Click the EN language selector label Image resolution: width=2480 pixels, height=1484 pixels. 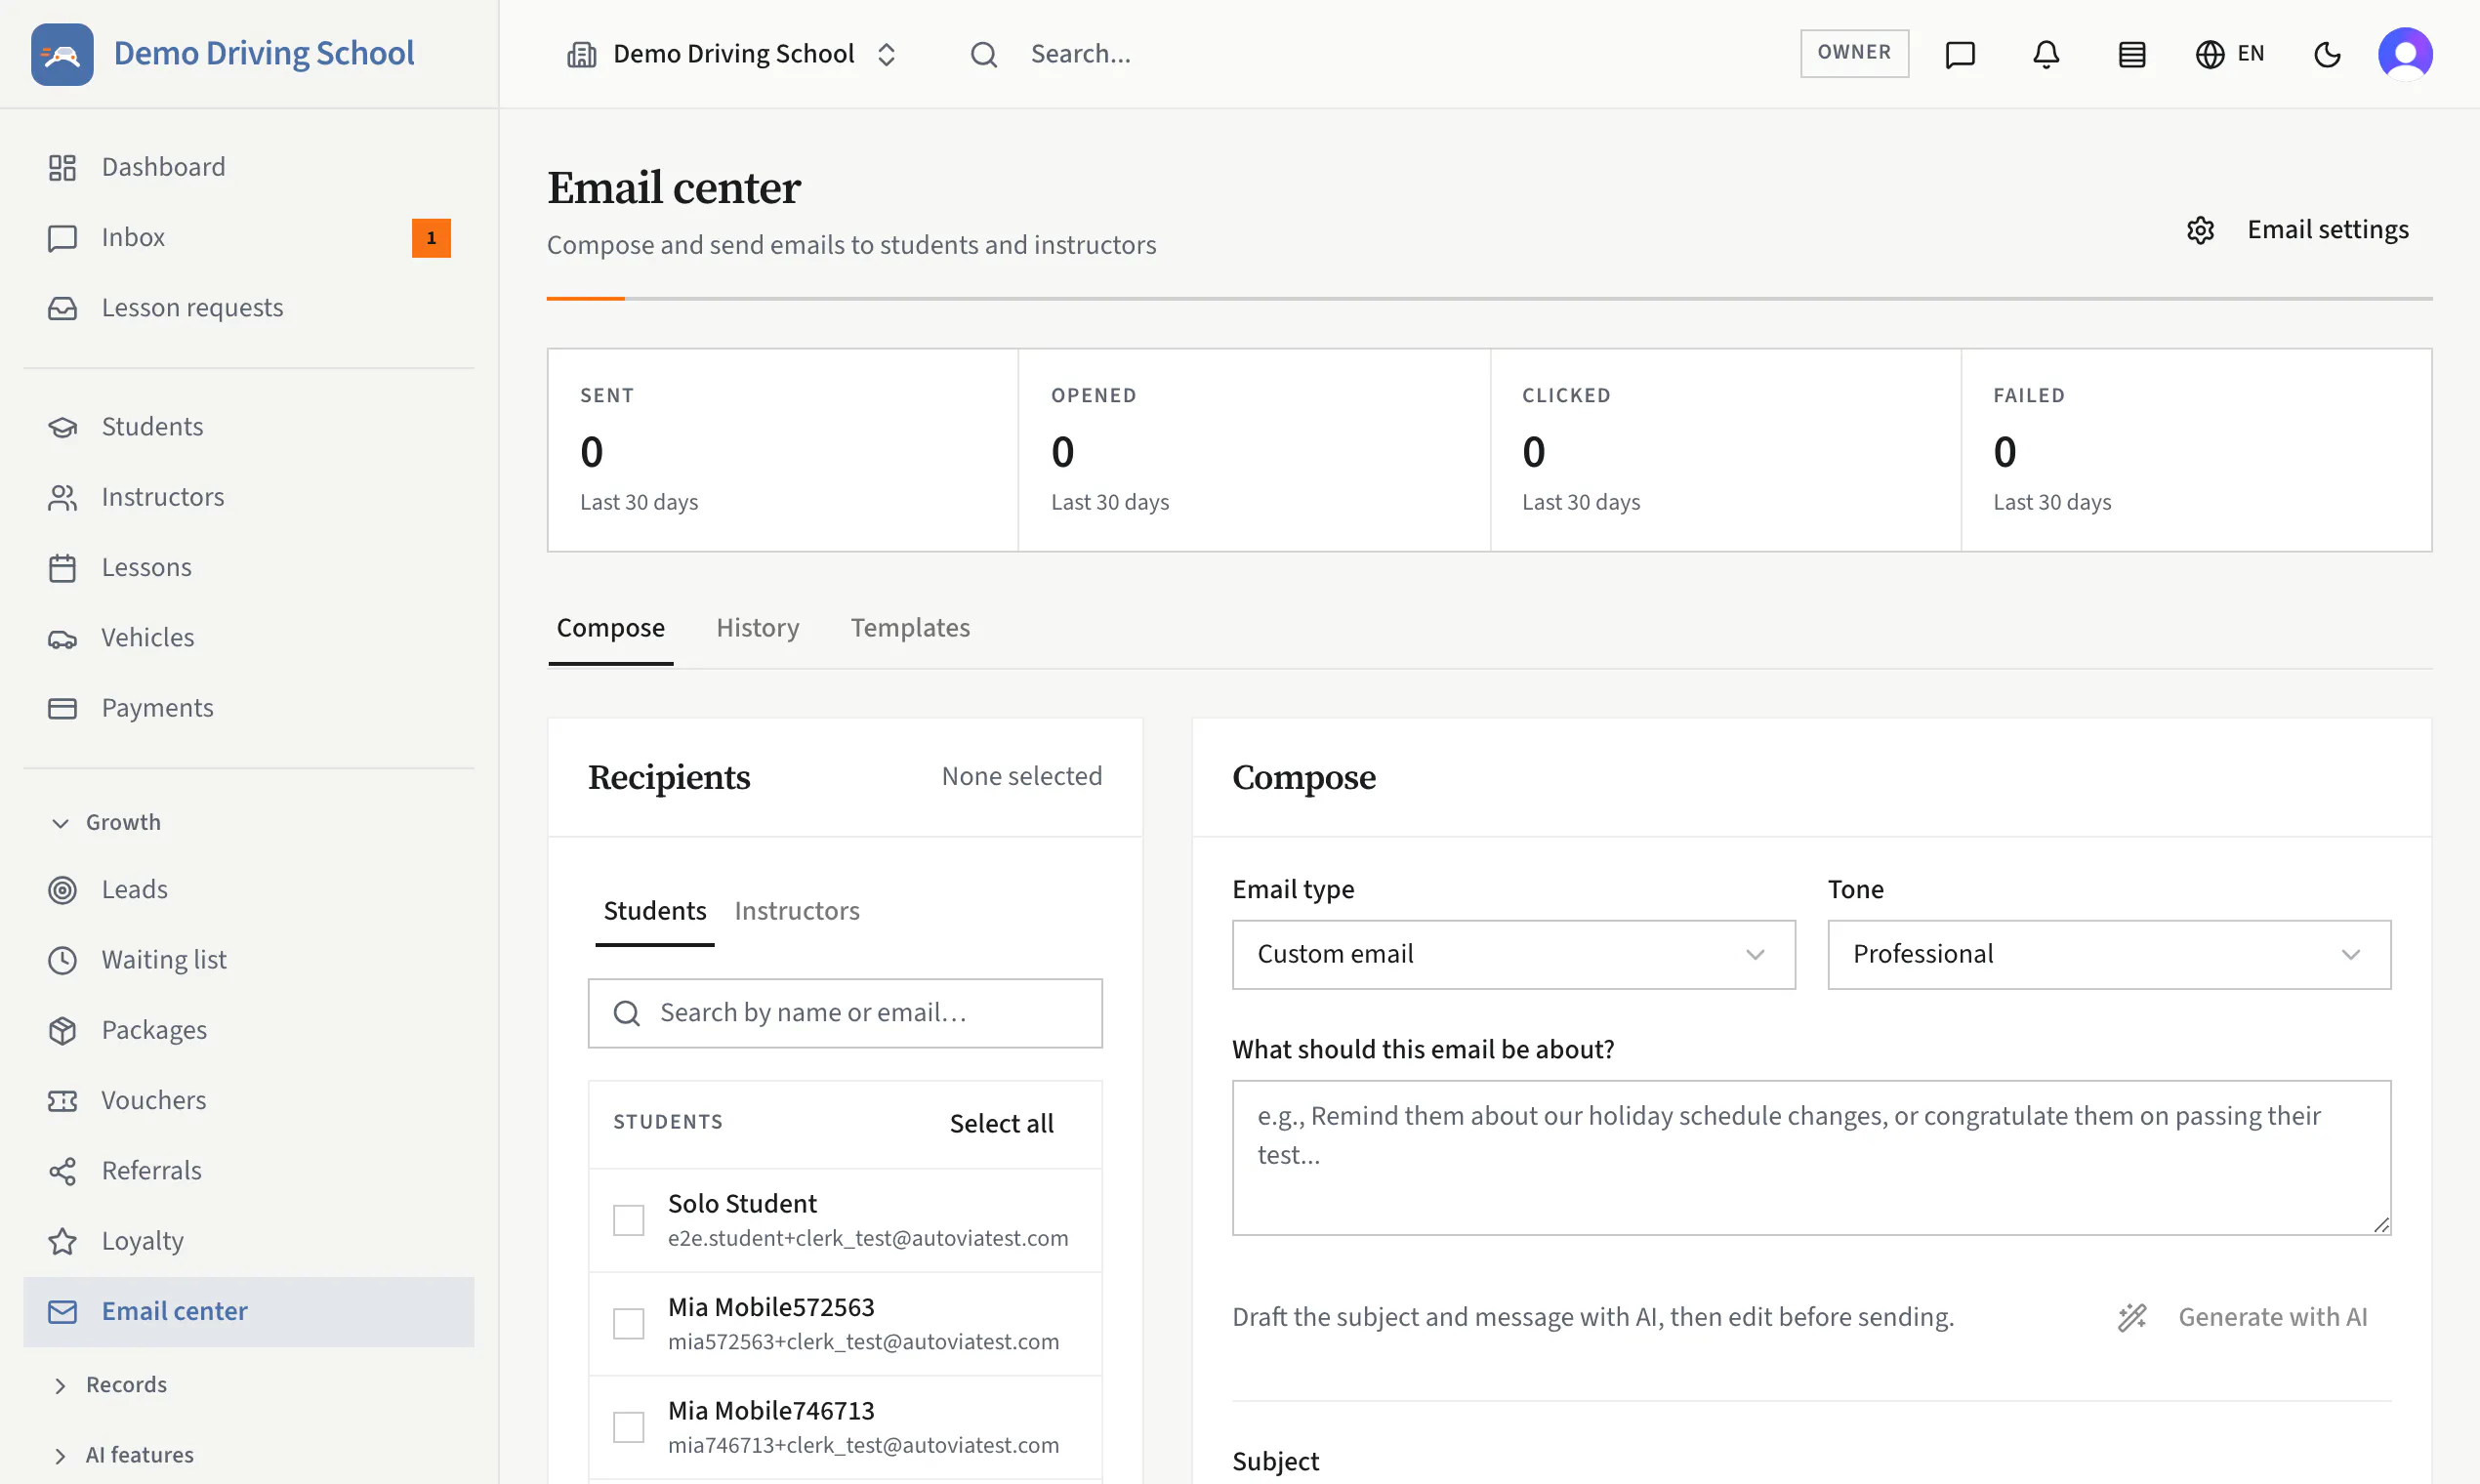pos(2251,54)
